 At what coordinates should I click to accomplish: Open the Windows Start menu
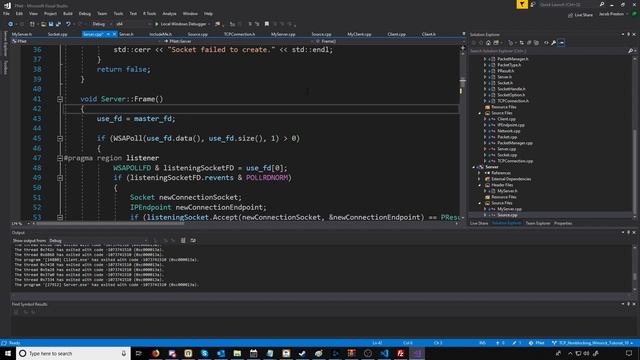coord(8,353)
